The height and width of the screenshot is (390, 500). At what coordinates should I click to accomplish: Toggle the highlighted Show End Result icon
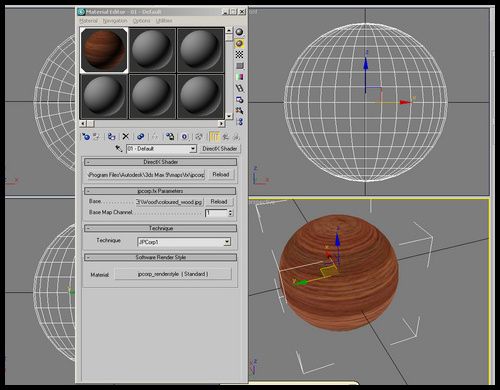215,136
